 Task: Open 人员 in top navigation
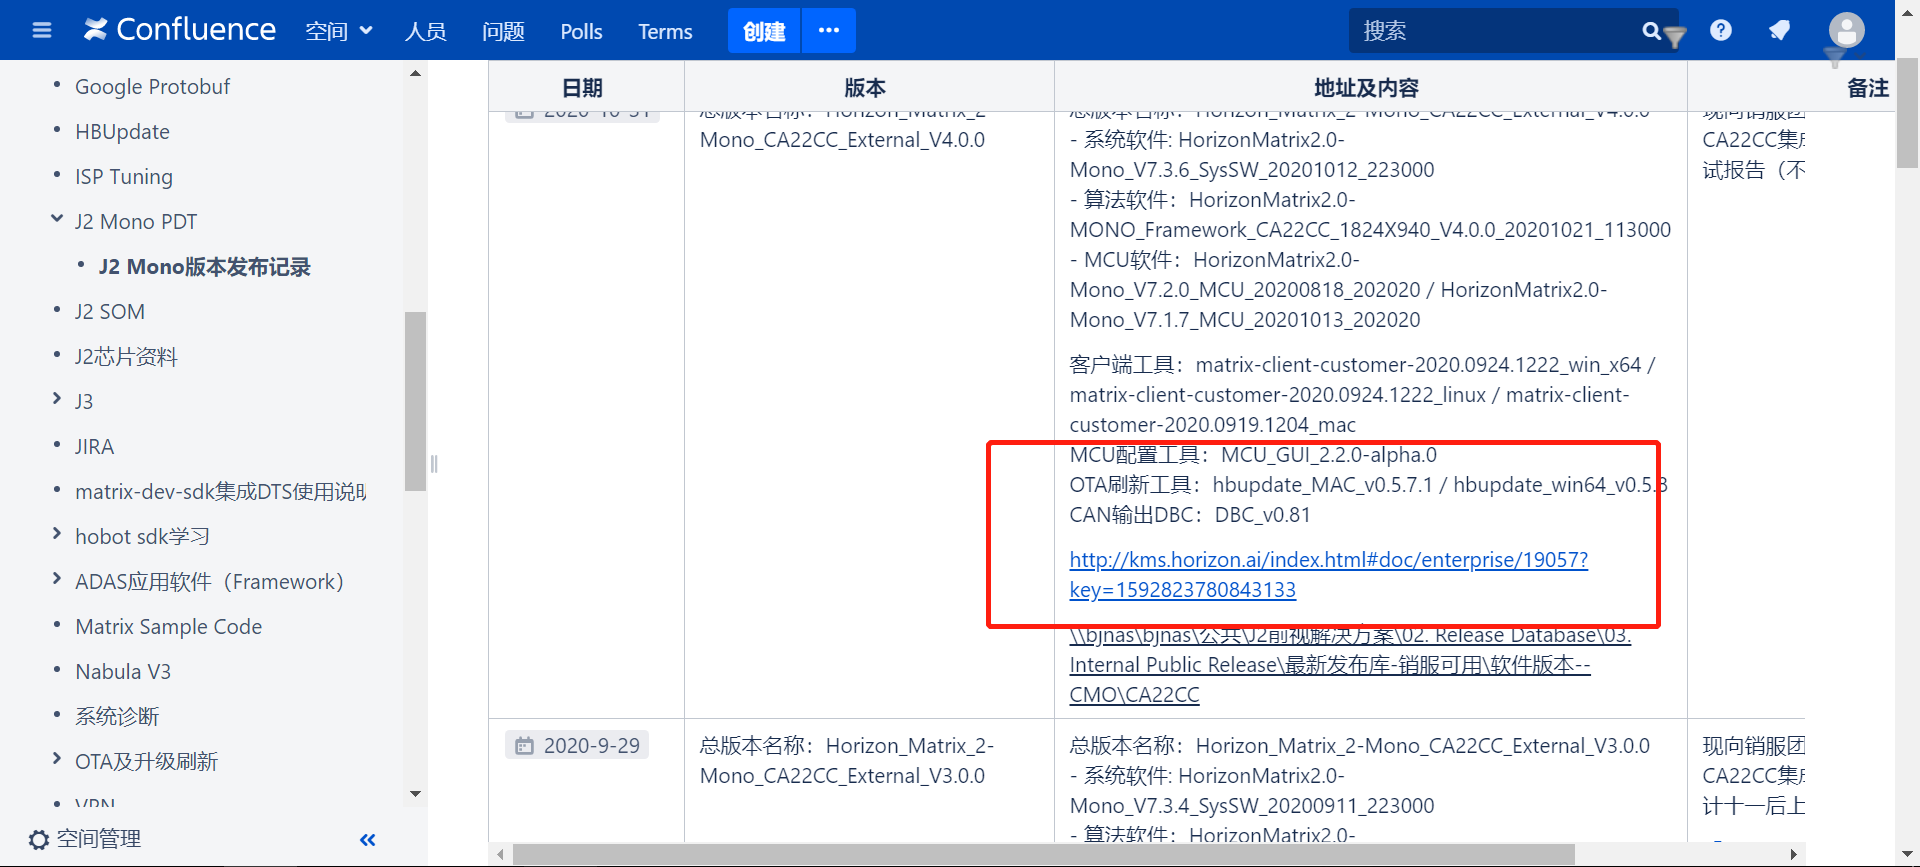(425, 31)
